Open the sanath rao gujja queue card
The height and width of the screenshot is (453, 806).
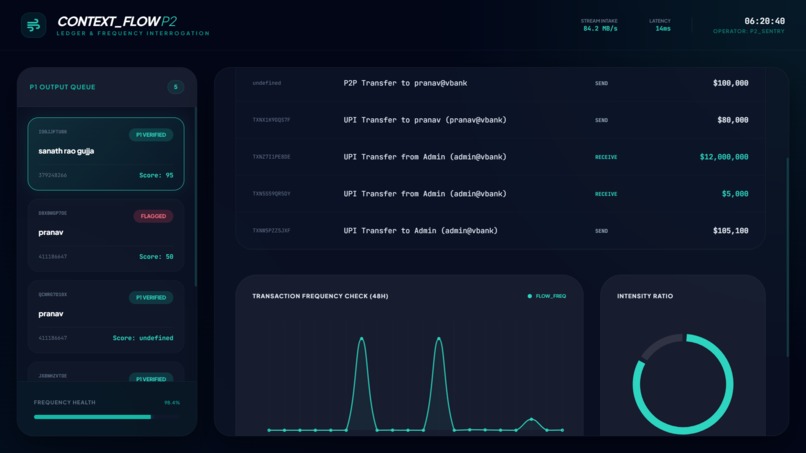(x=106, y=154)
